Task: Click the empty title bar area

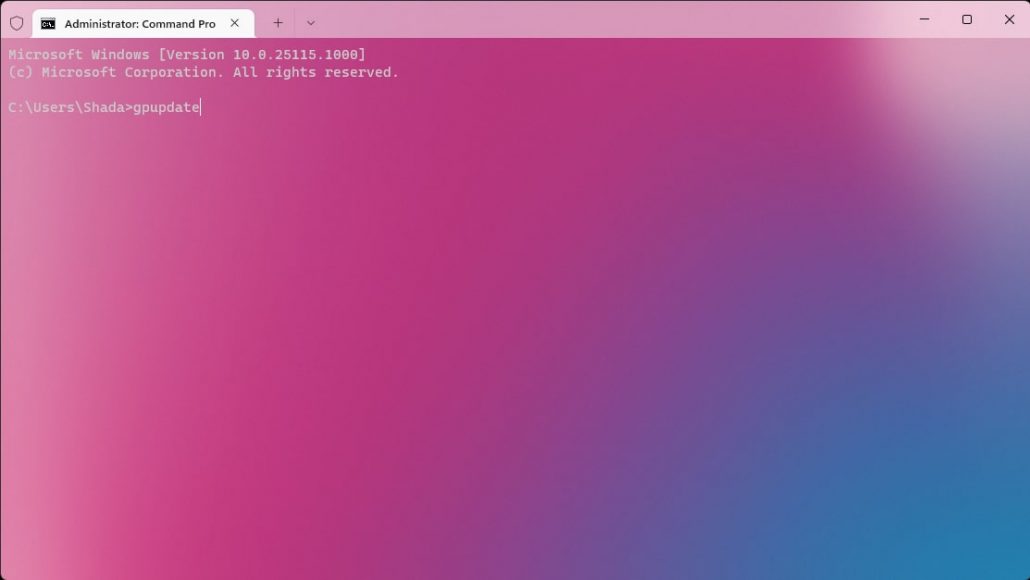Action: [600, 20]
